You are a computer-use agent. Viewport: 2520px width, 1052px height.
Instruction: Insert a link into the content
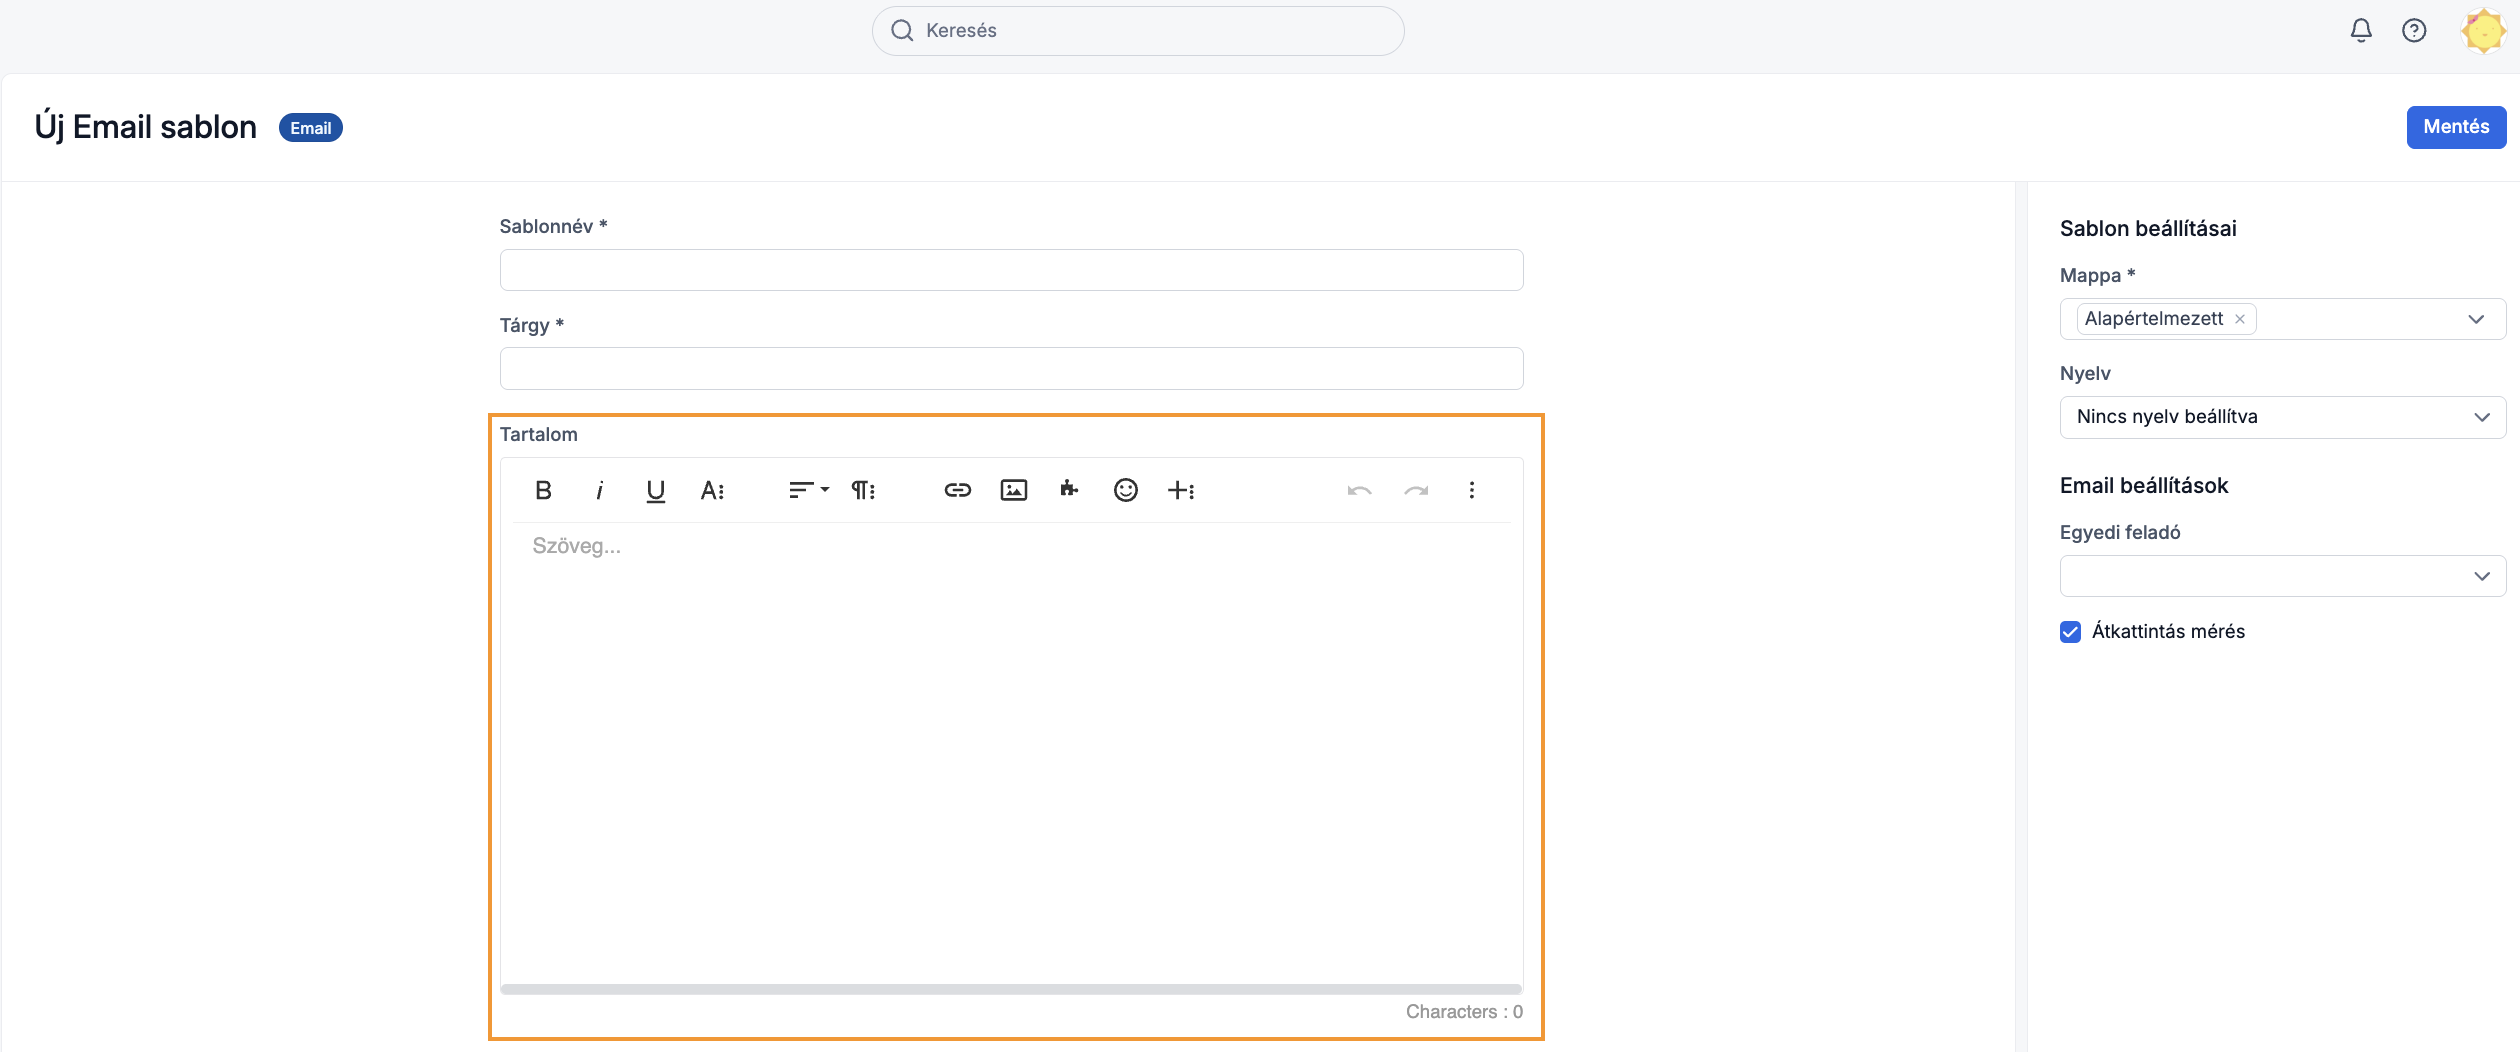point(957,490)
